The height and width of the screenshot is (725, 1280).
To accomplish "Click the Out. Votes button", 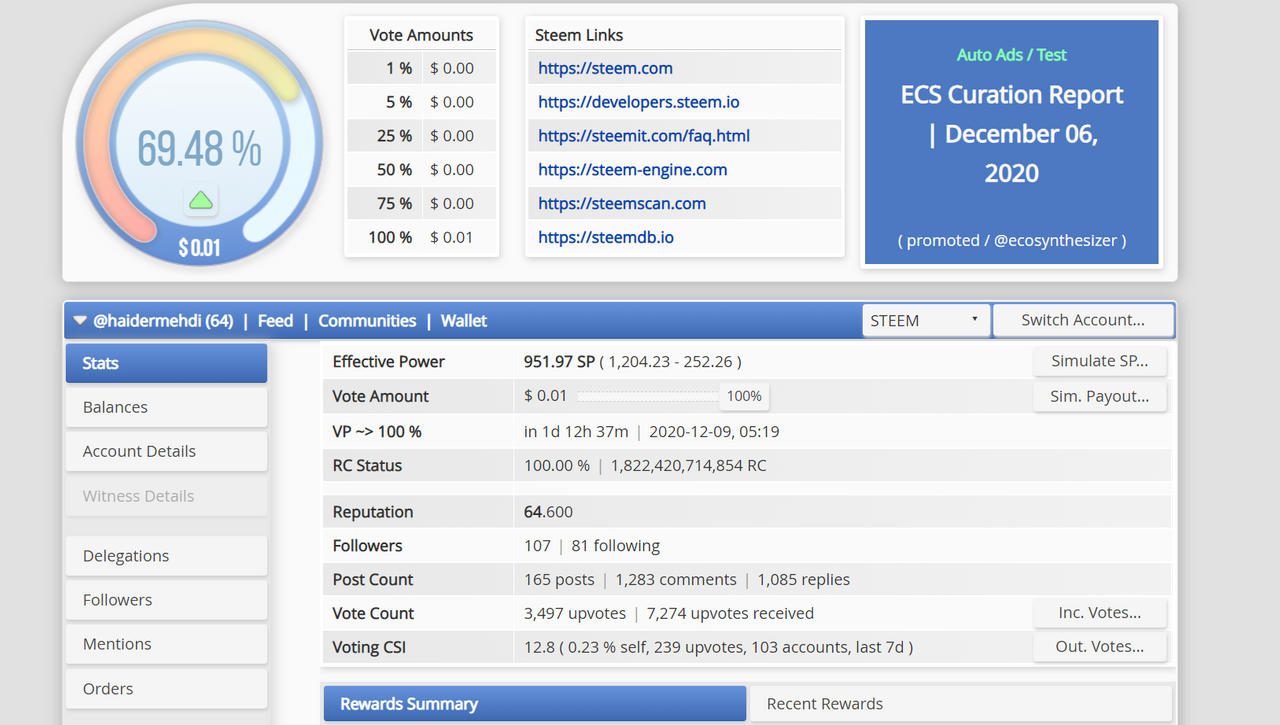I will pos(1100,647).
